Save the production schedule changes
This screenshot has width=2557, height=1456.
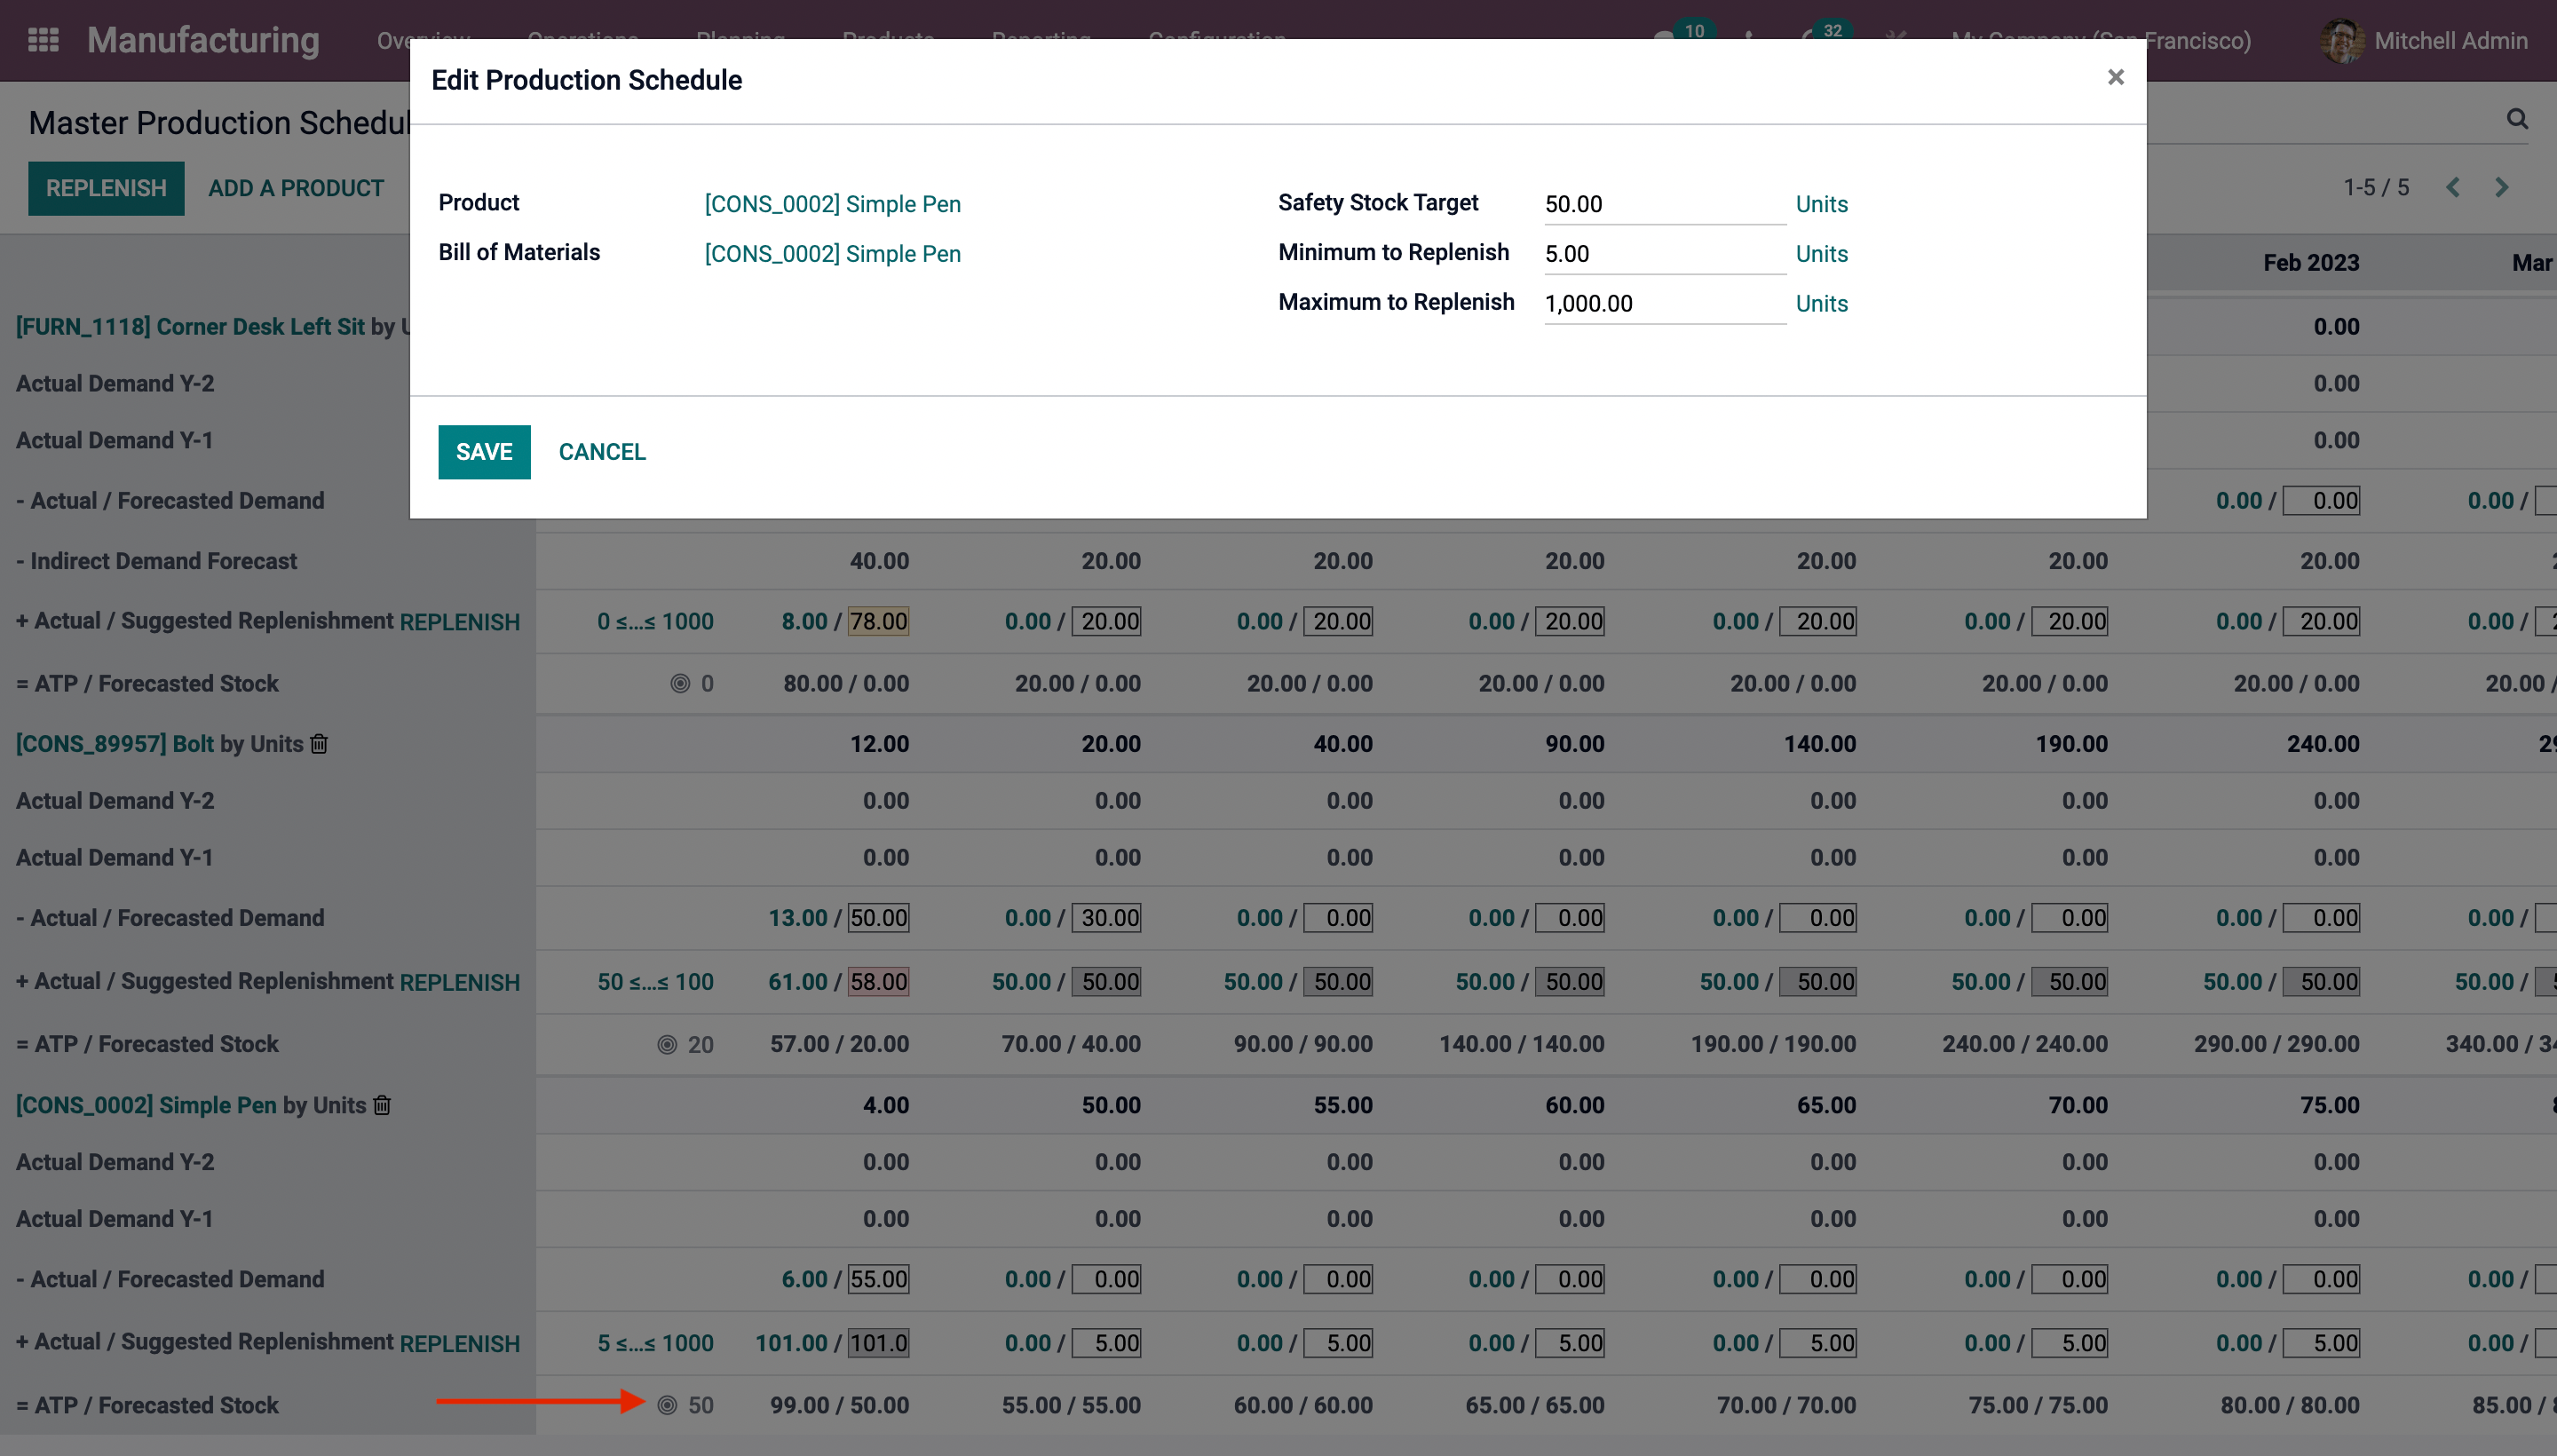tap(484, 452)
